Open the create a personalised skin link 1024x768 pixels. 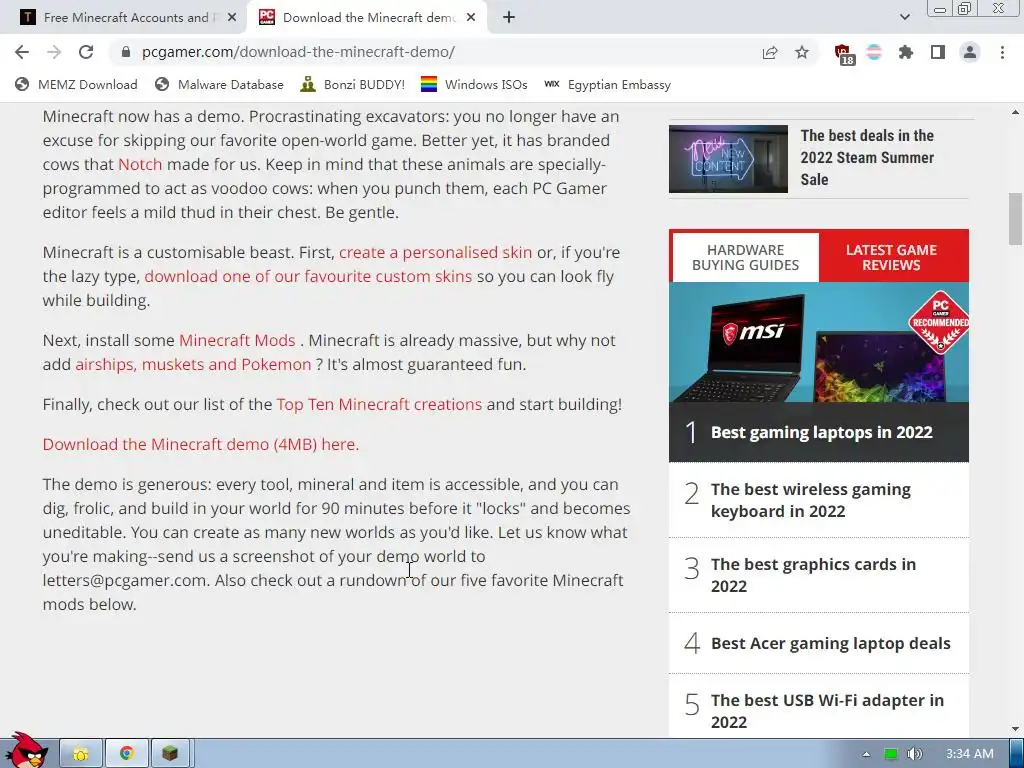436,253
